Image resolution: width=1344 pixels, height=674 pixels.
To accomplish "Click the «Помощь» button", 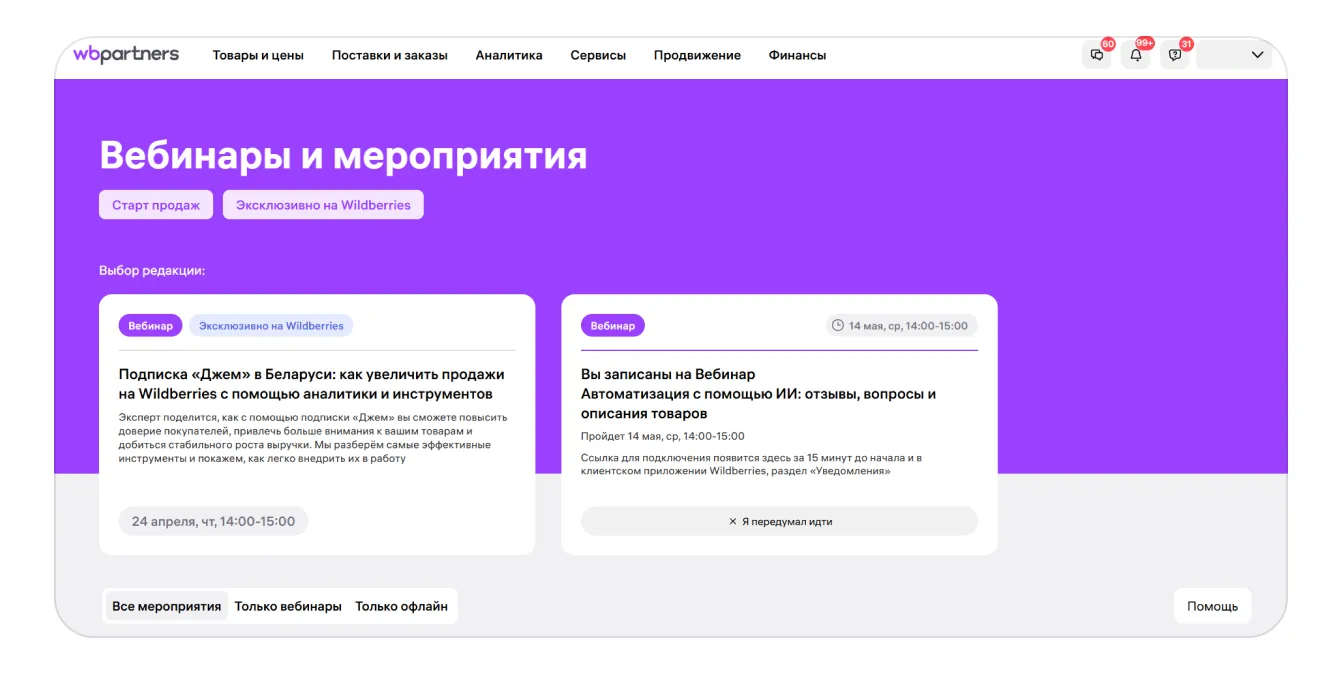I will tap(1212, 606).
